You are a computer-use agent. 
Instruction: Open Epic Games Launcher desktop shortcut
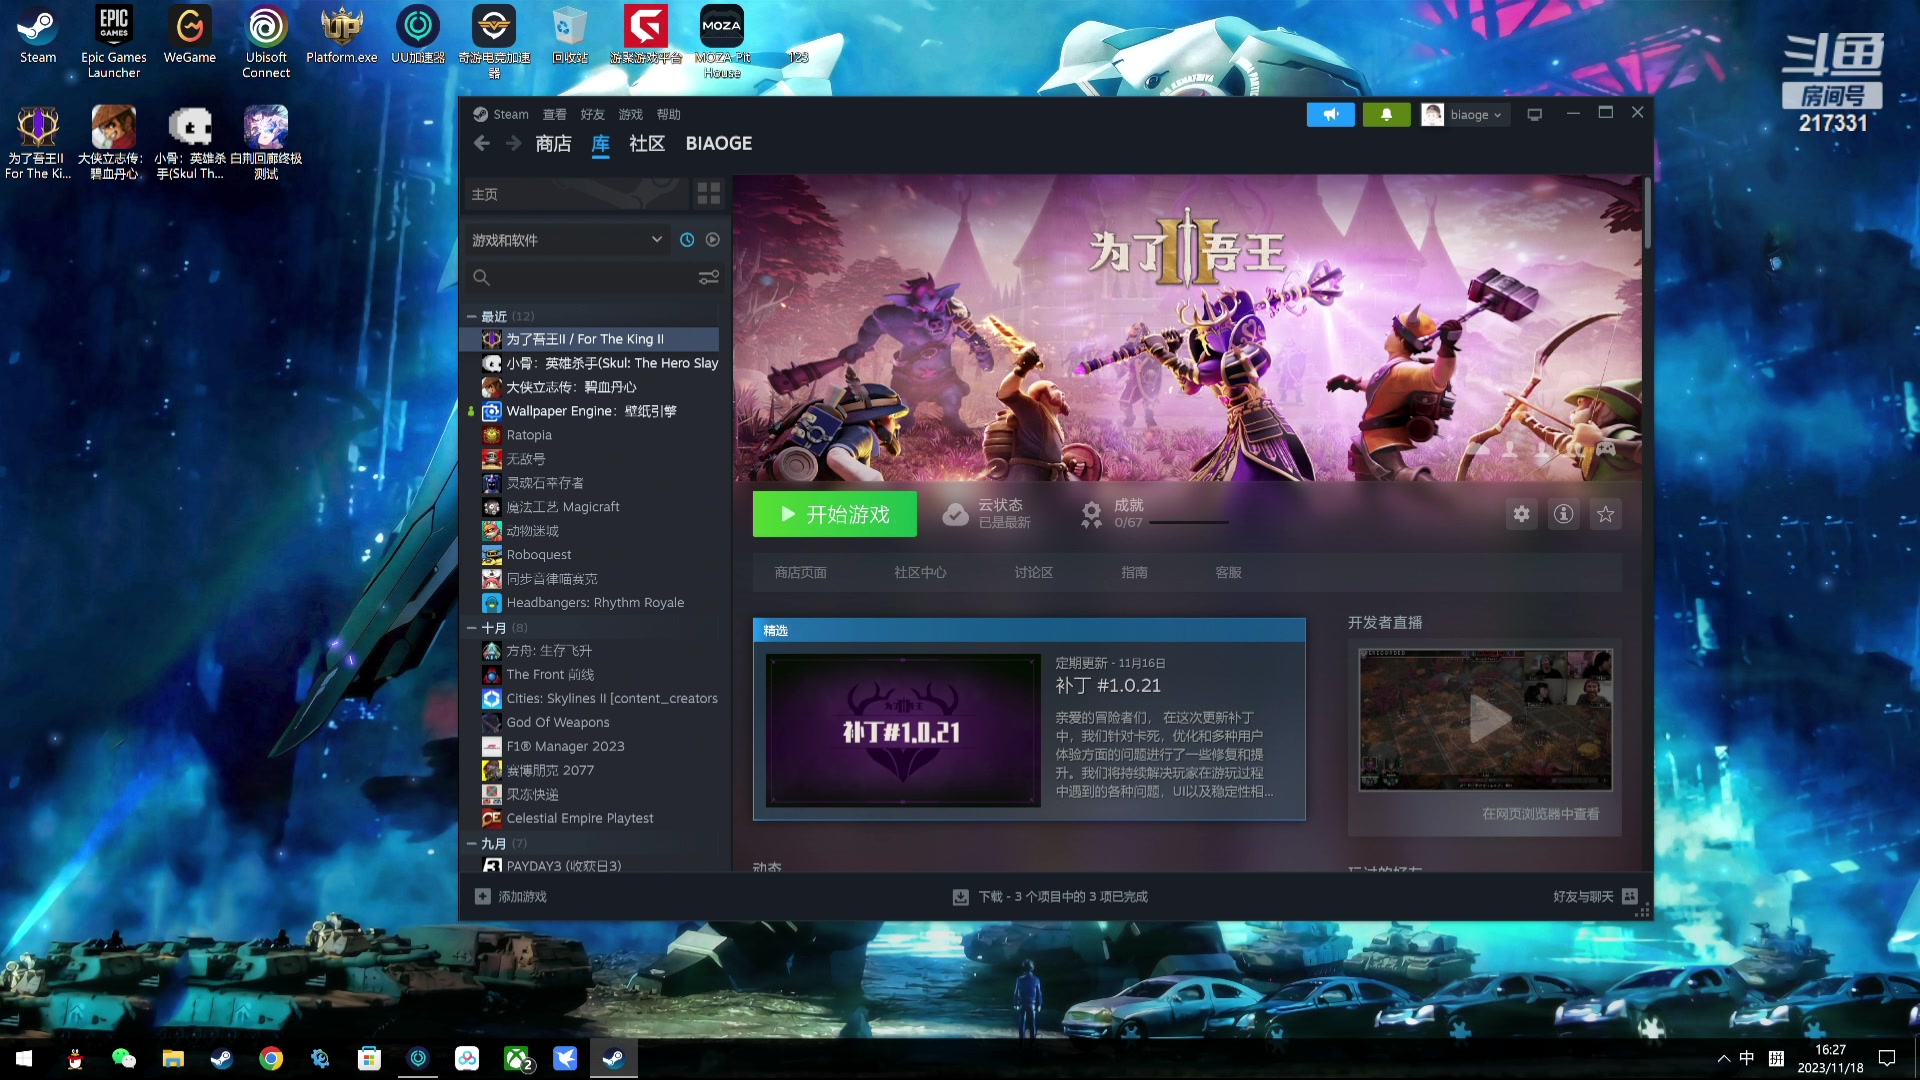point(114,42)
